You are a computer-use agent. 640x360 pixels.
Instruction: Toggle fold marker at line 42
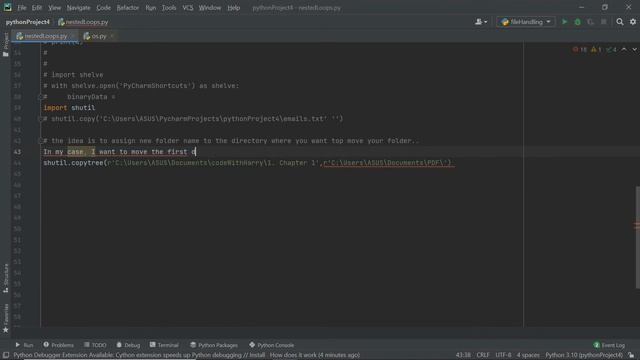pos(40,141)
